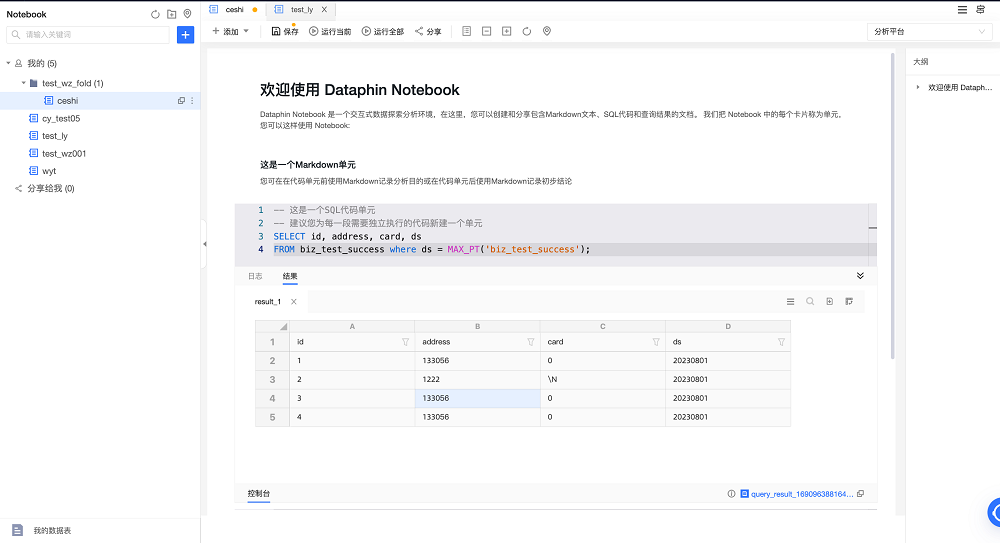The image size is (1000, 543).
Task: Click the vertical scrollbar of the notebook
Action: 893,200
